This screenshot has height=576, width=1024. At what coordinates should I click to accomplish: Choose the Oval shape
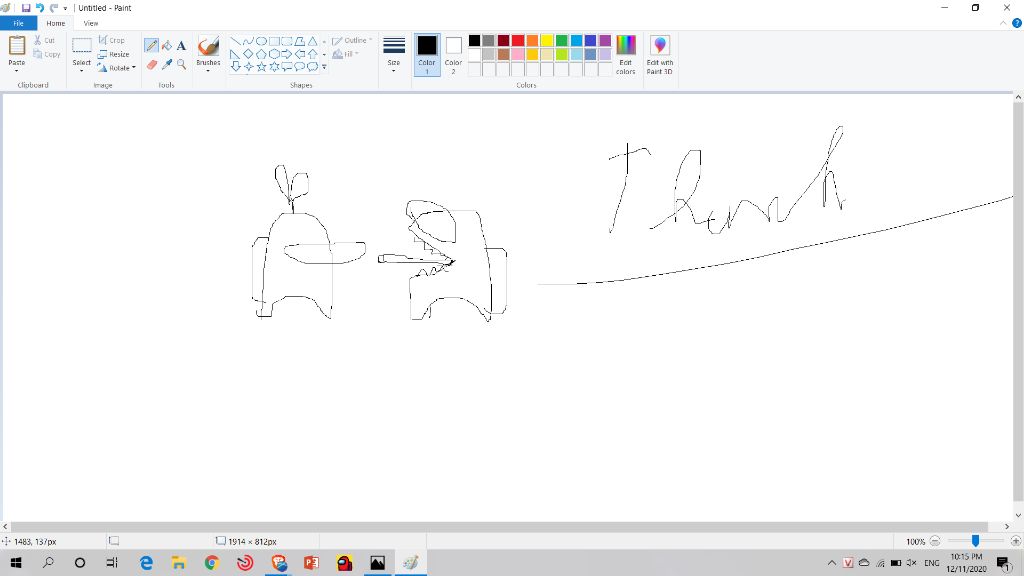click(261, 41)
